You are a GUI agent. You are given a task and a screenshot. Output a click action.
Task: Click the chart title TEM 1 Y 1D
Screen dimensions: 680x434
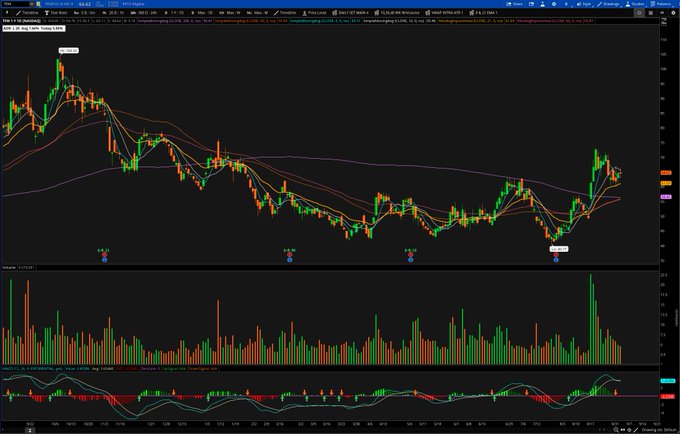[x=22, y=20]
